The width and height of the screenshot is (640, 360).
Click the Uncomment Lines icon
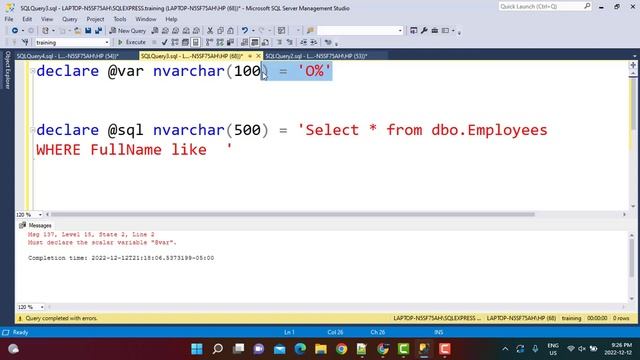coord(289,42)
